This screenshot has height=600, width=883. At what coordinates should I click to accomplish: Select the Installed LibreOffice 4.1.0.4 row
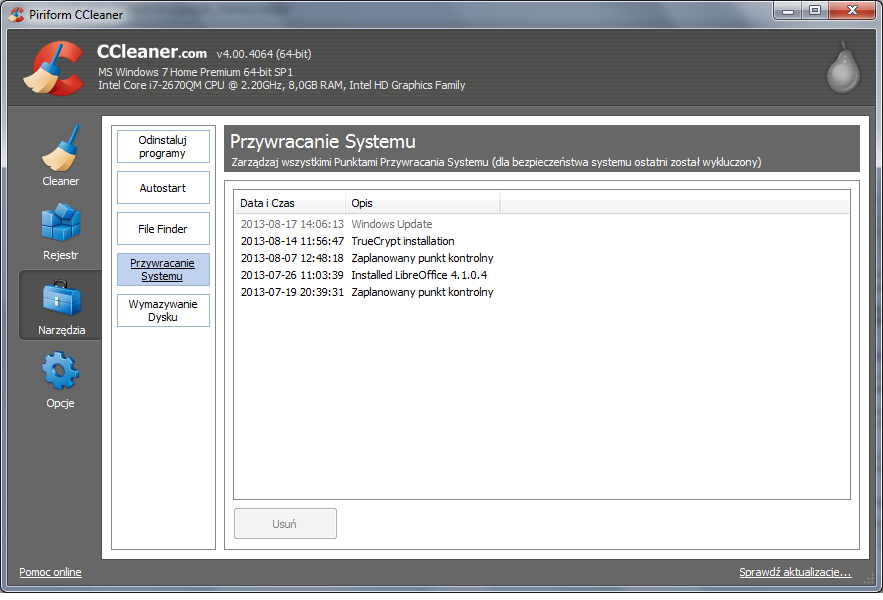pos(541,274)
